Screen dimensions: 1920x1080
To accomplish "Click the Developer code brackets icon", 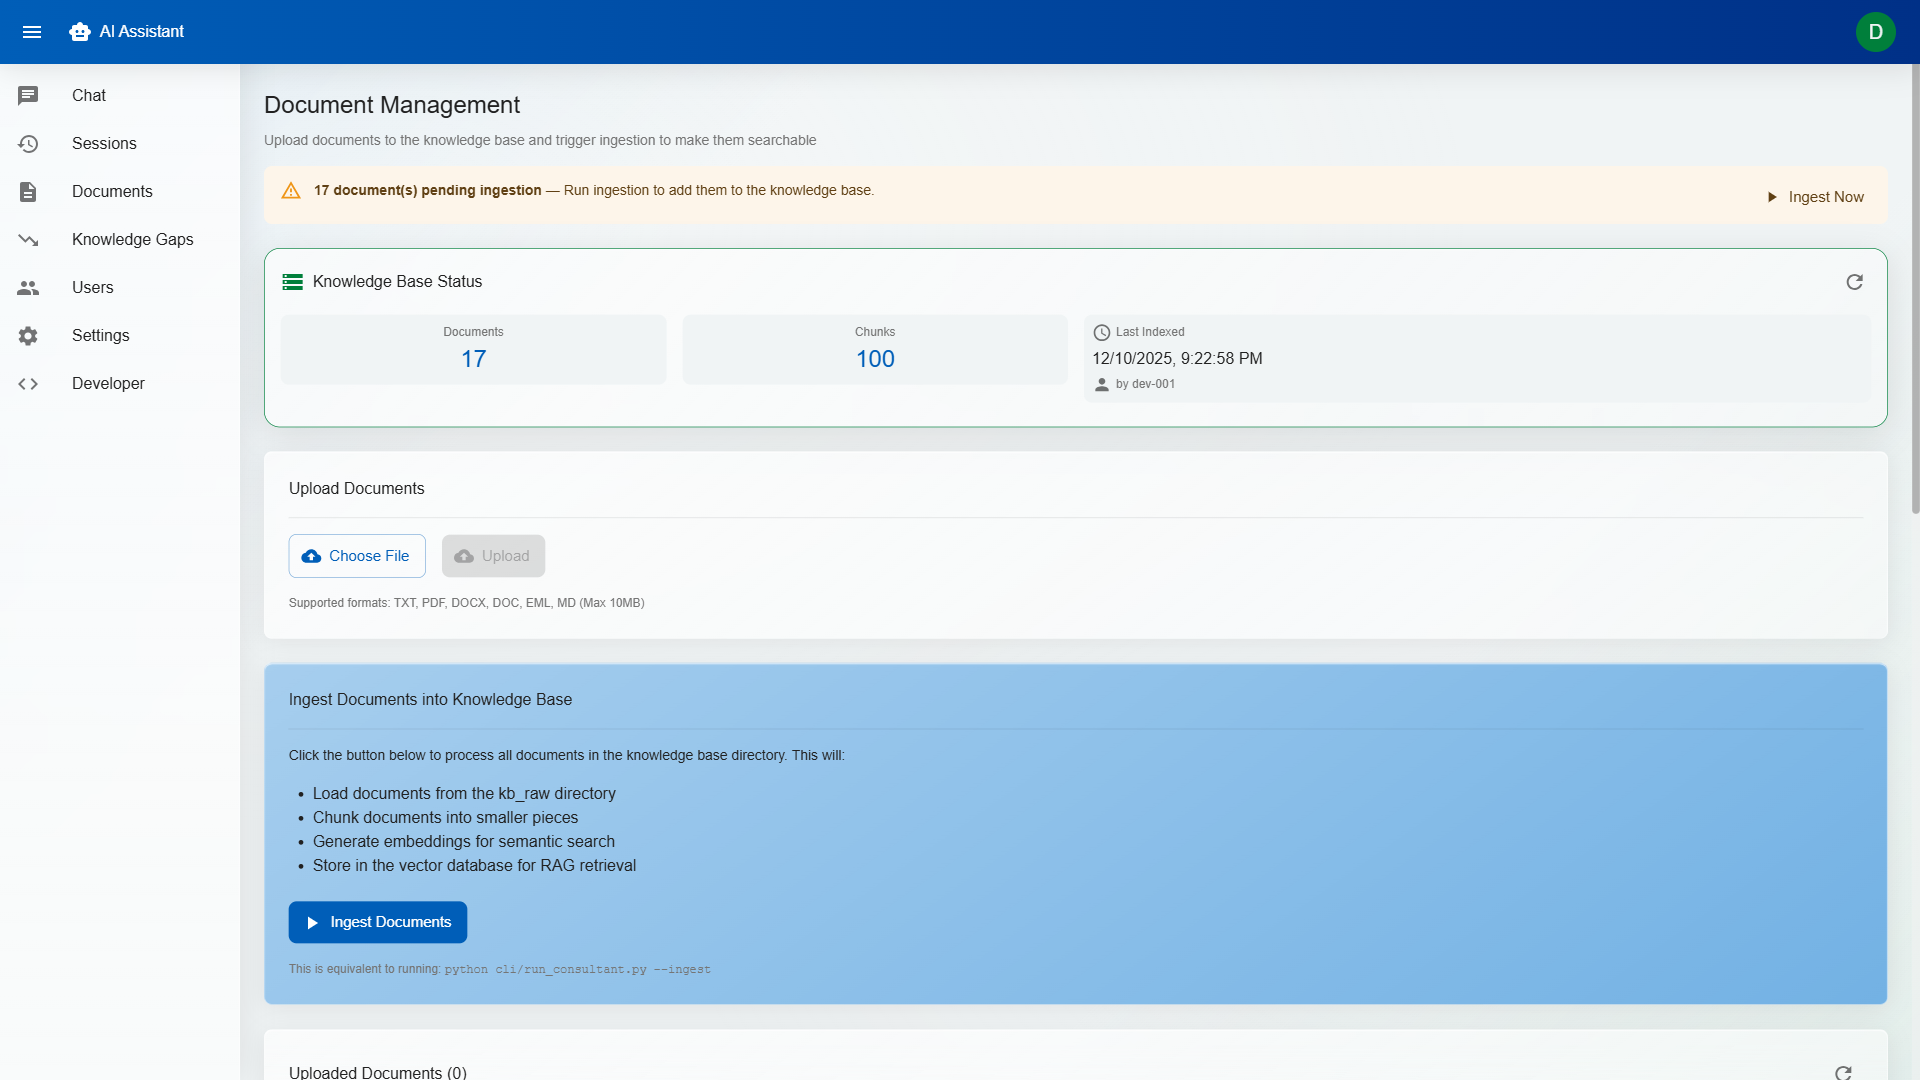I will pos(28,384).
